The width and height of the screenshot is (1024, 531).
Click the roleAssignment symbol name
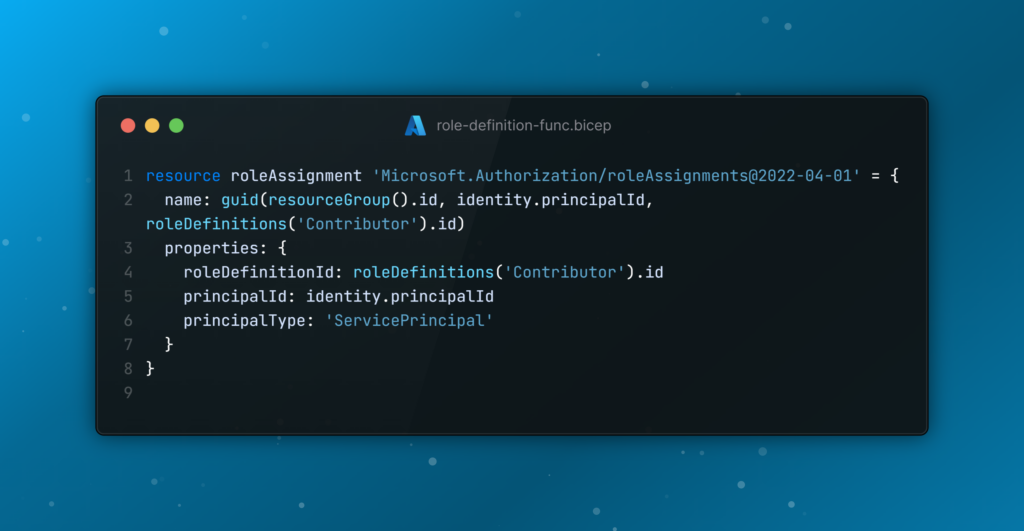[296, 176]
